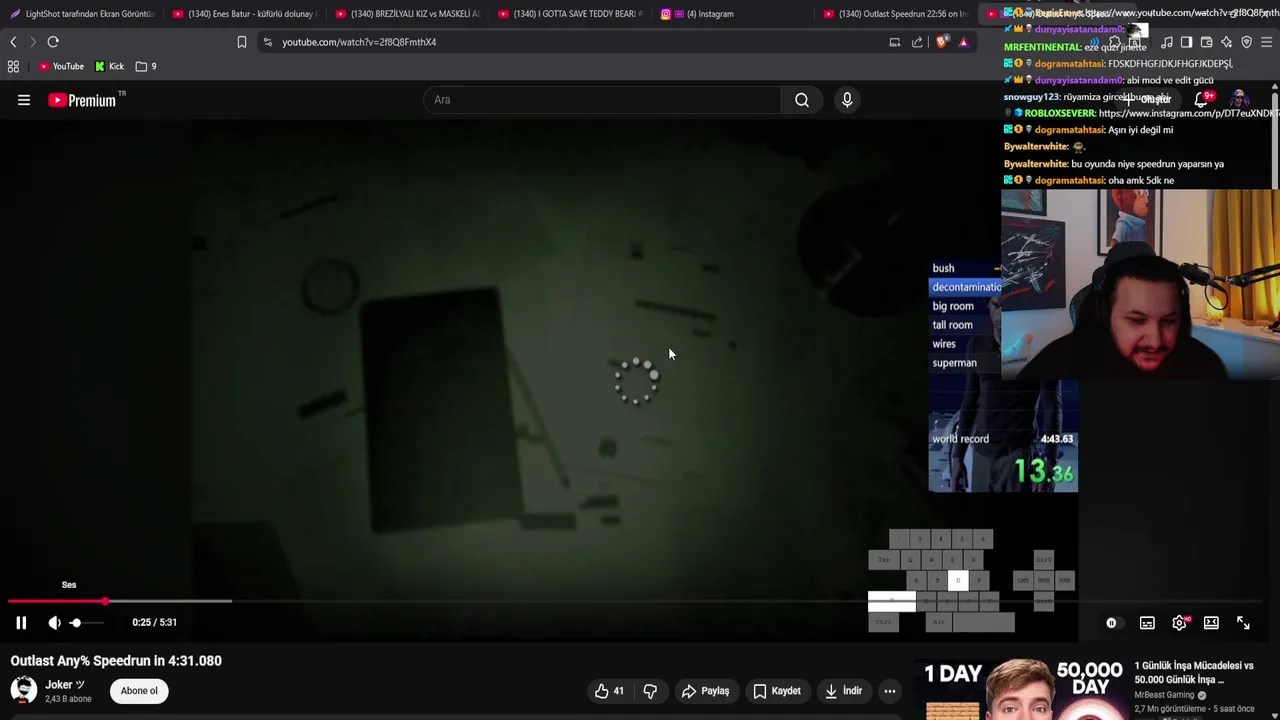Viewport: 1280px width, 720px height.
Task: Like the video with thumbs up
Action: click(x=610, y=691)
